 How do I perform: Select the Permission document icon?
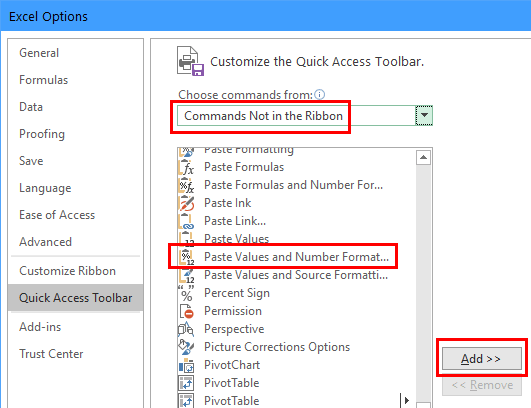[x=186, y=311]
